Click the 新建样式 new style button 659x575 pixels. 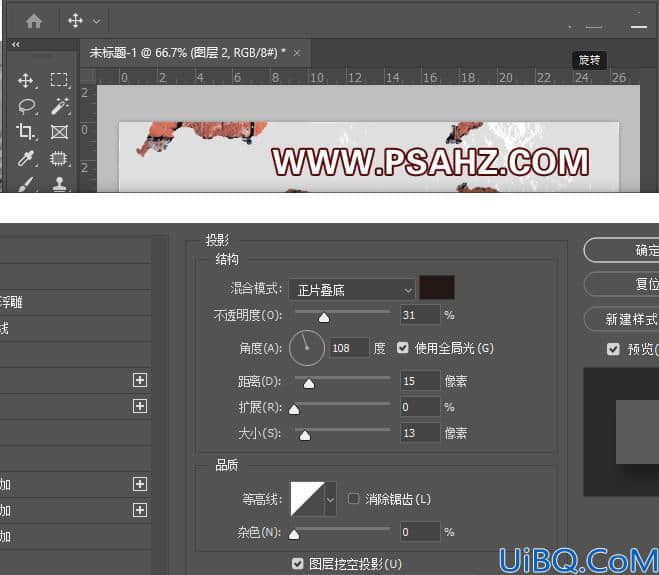[x=622, y=319]
